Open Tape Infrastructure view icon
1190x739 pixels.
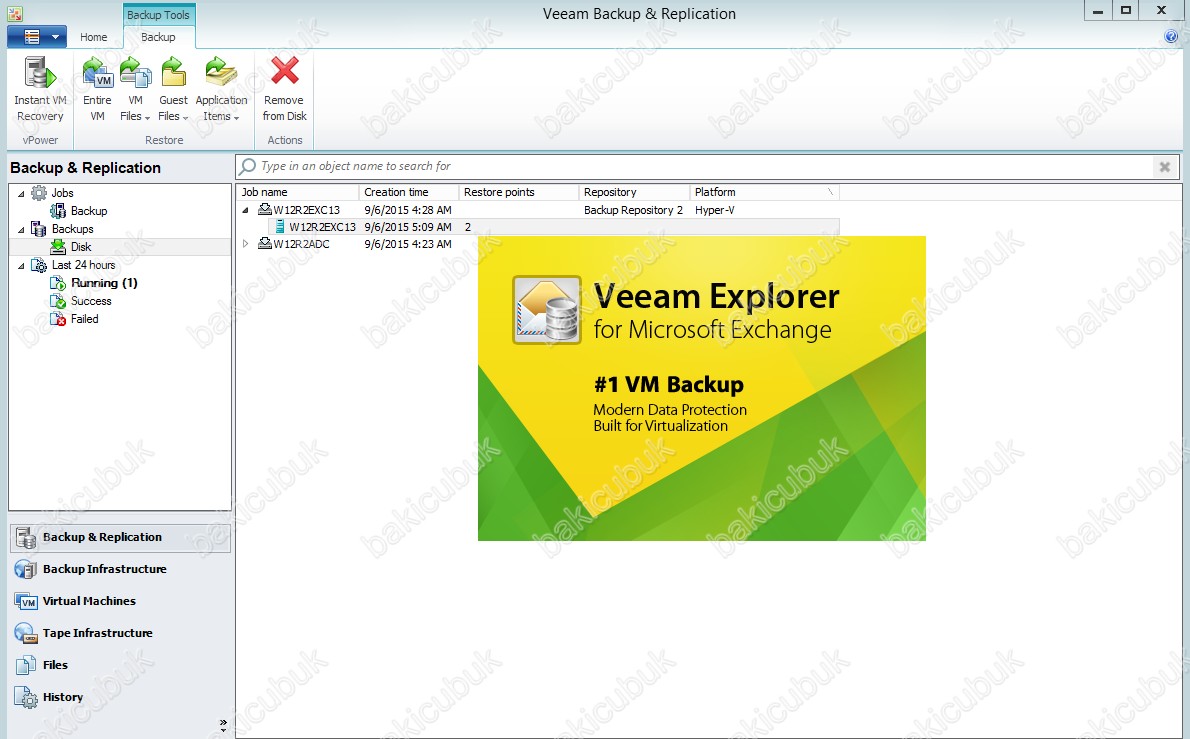tap(26, 633)
